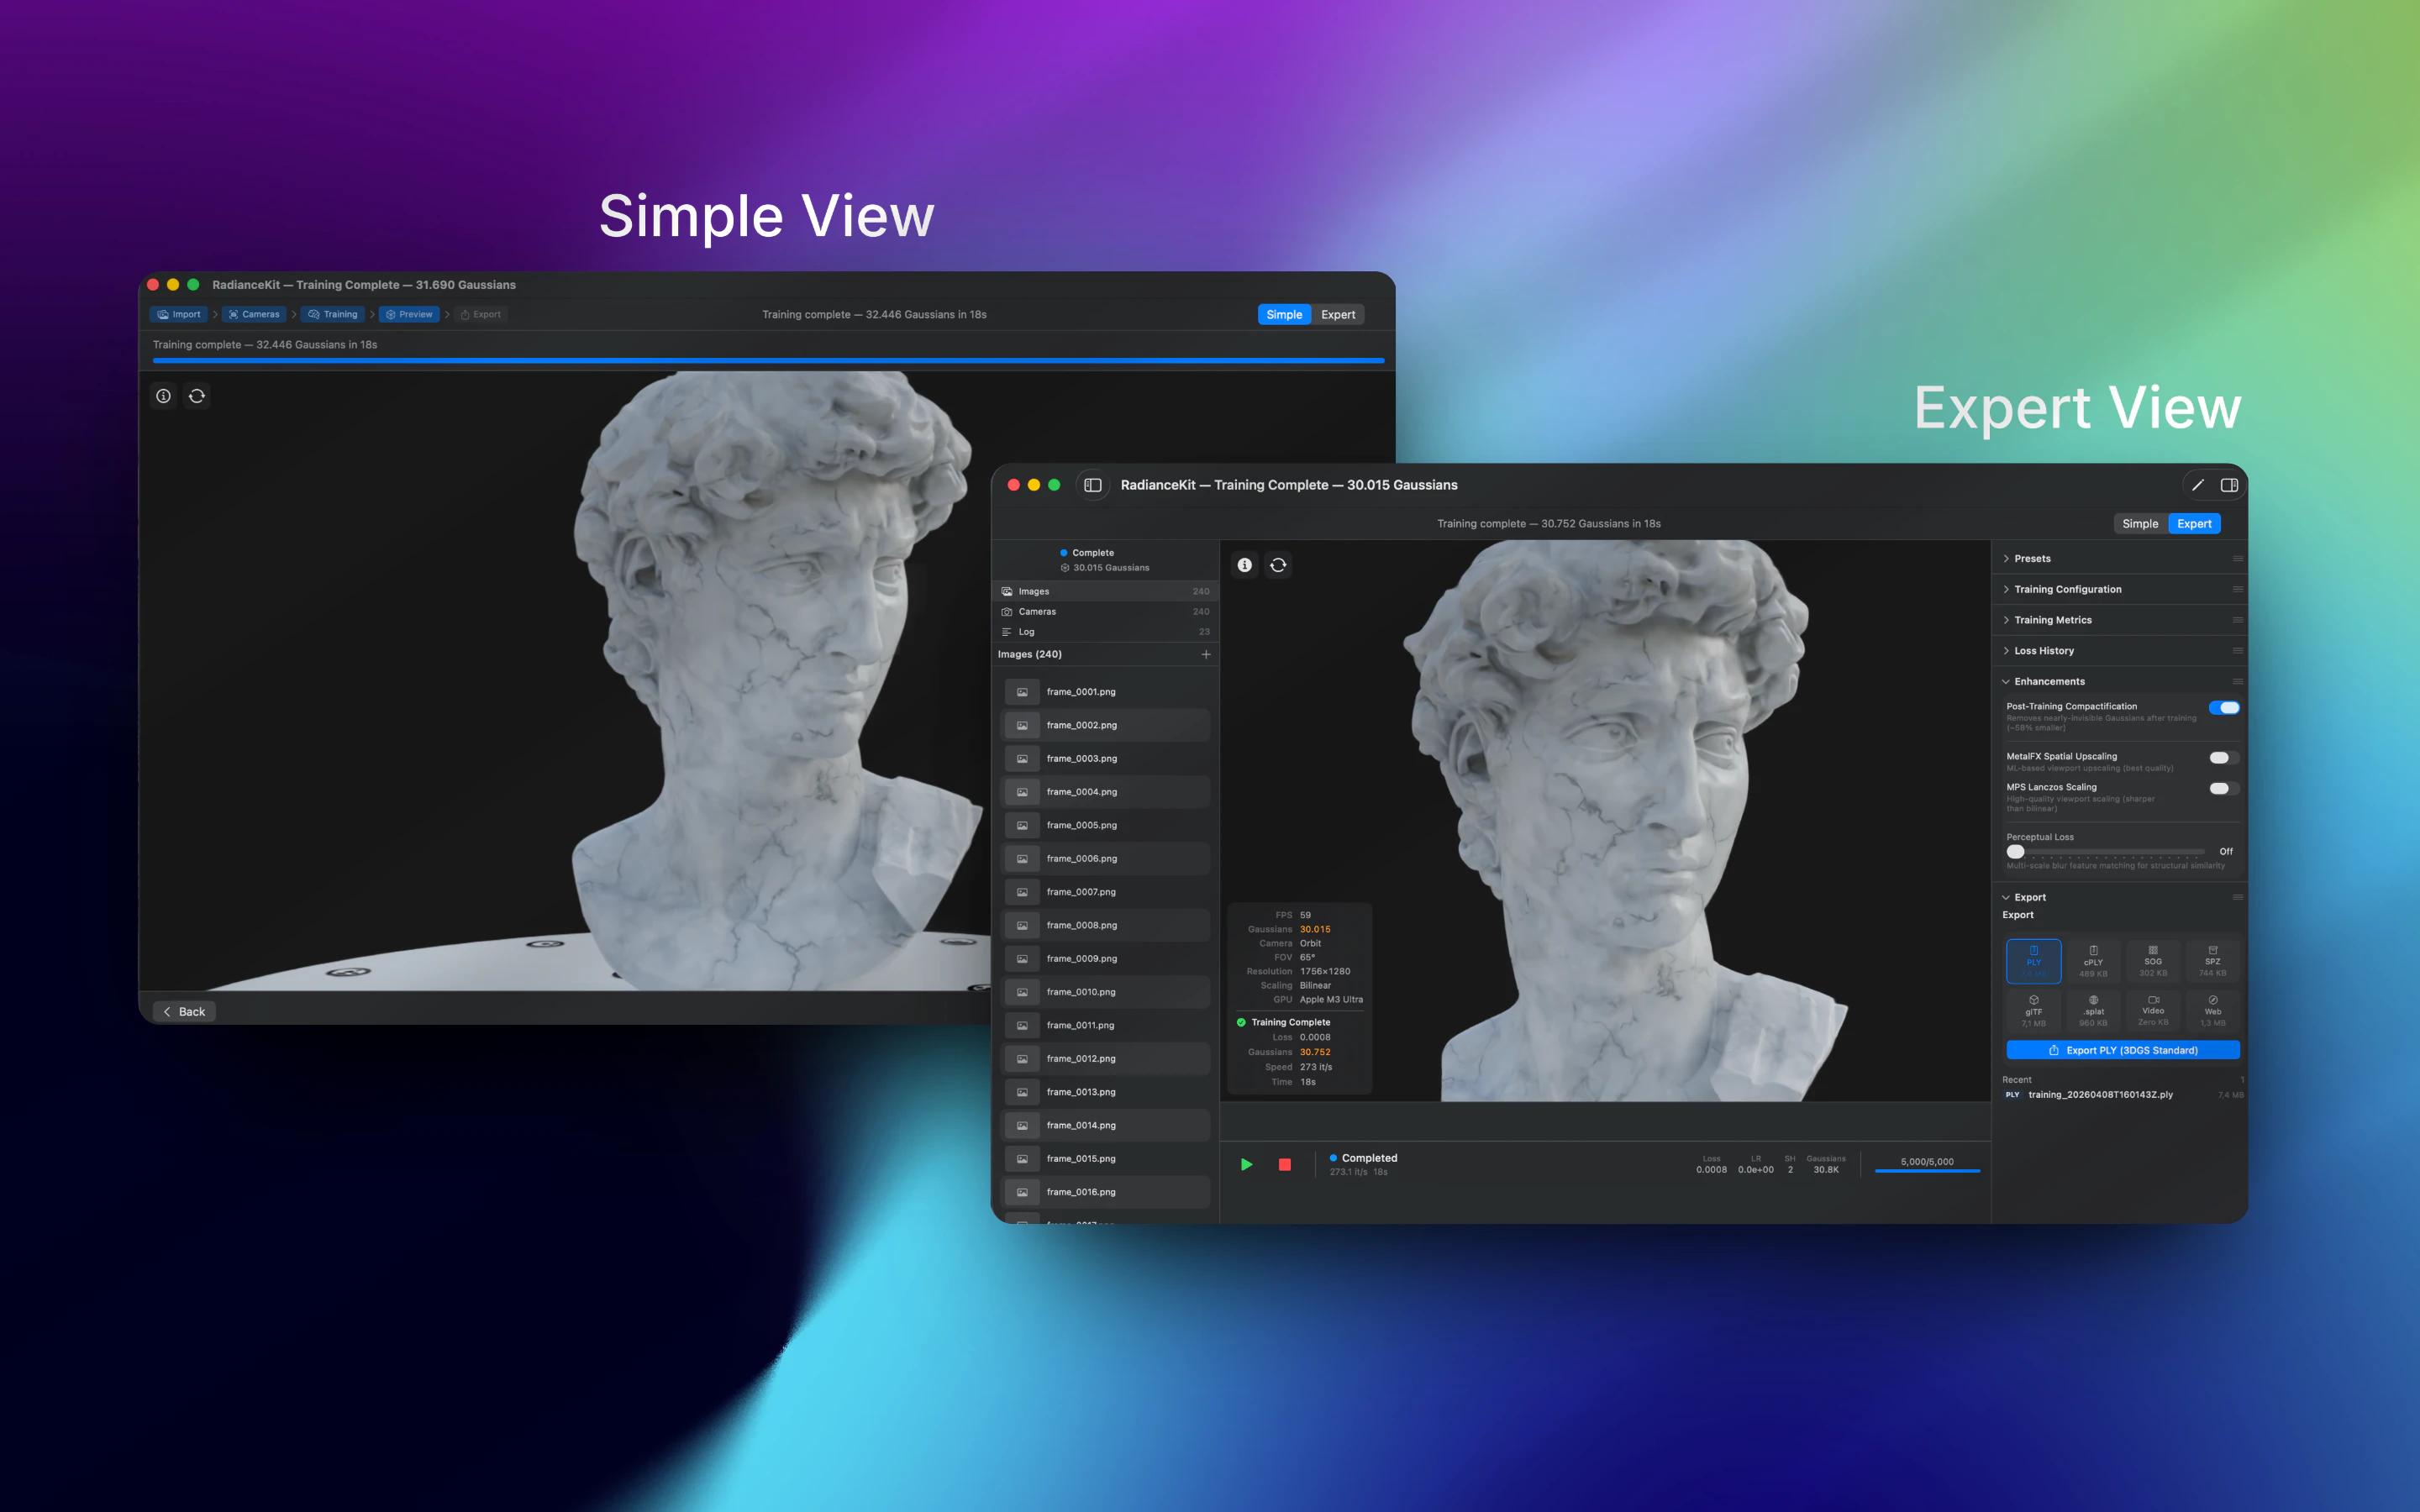2420x1512 pixels.
Task: Select SPZ export format tile
Action: (x=2212, y=961)
